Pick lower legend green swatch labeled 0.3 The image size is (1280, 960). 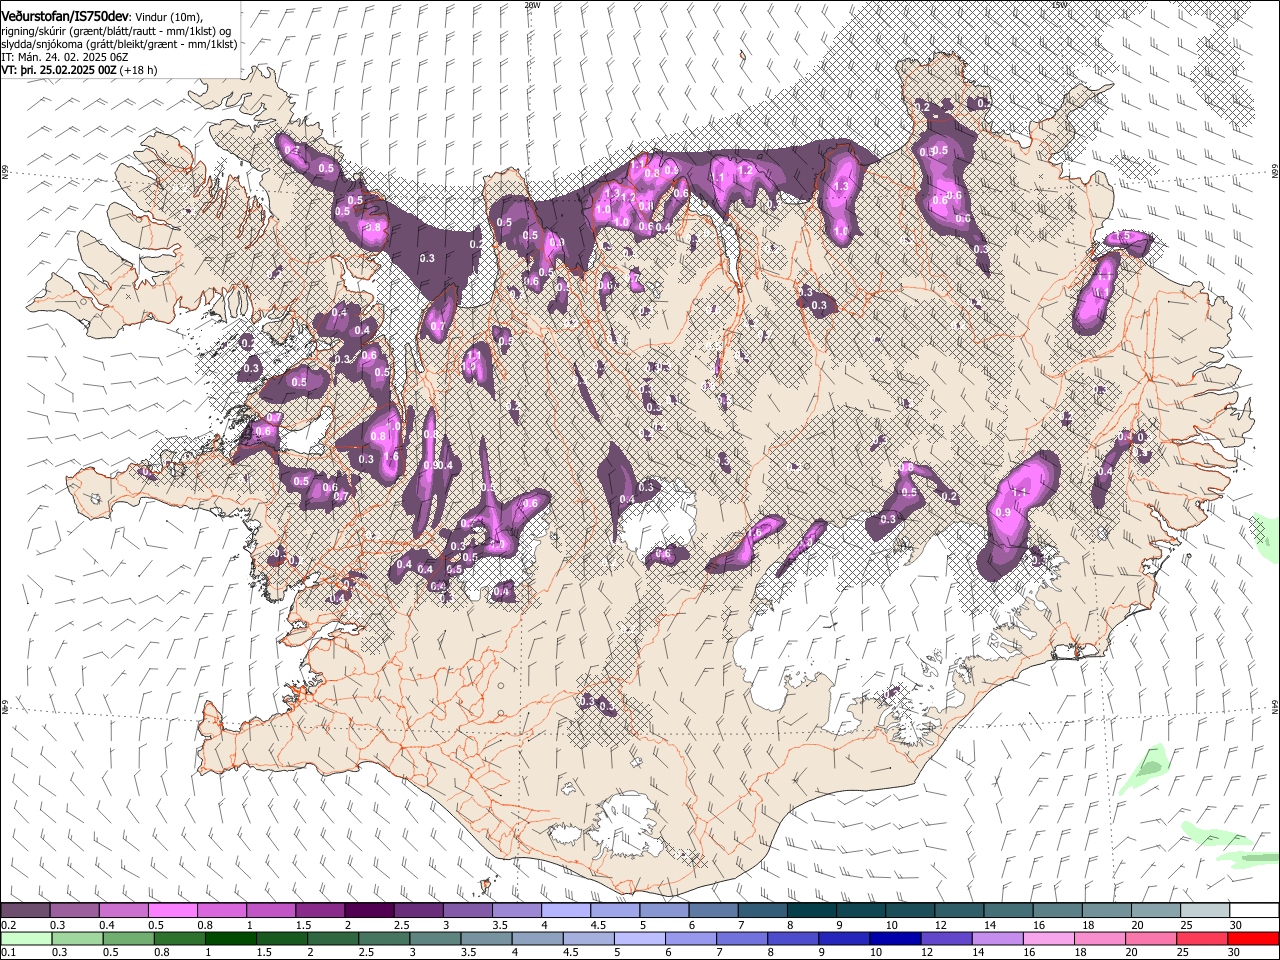[x=77, y=939]
